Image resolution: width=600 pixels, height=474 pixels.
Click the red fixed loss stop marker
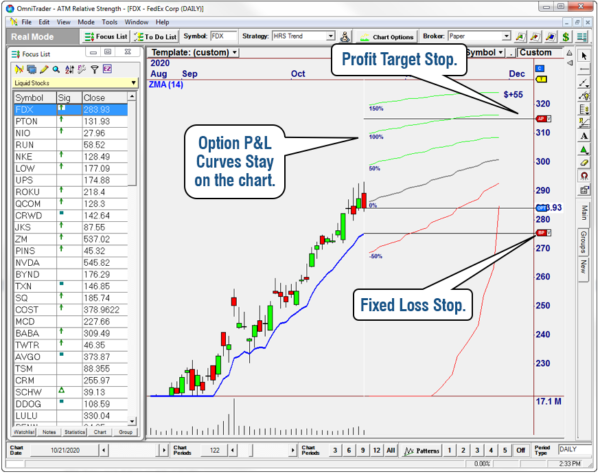click(541, 234)
